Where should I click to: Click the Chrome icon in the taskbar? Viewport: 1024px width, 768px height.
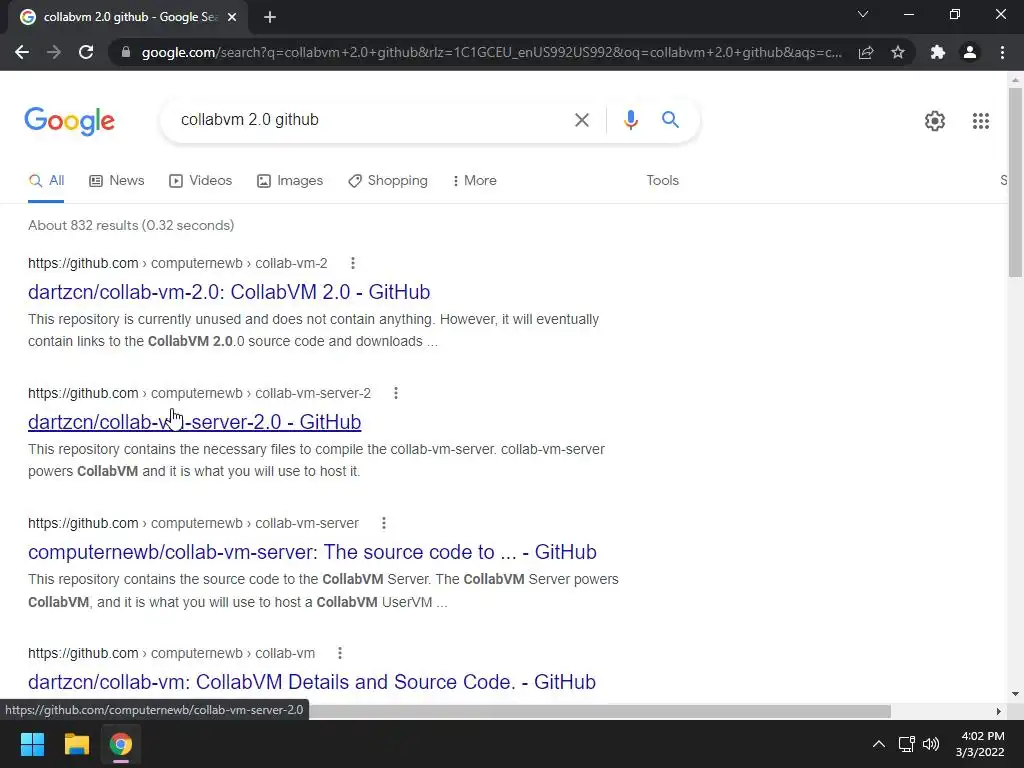coord(121,744)
